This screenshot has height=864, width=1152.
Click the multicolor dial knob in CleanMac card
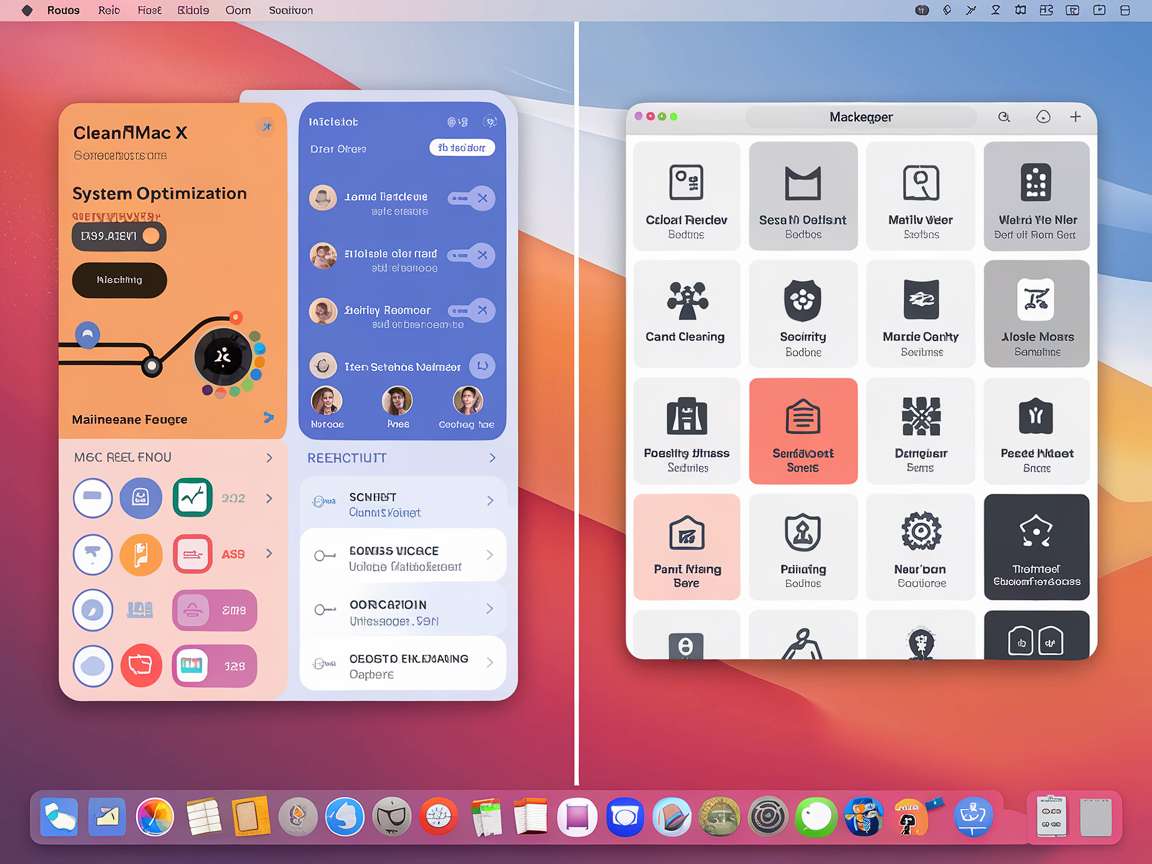point(223,358)
